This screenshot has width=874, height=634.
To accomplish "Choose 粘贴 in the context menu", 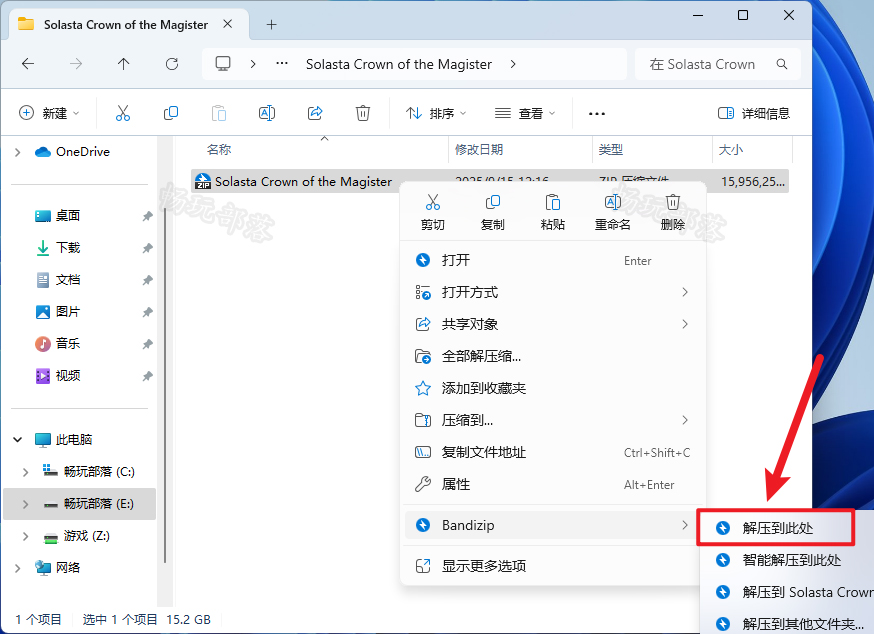I will [552, 212].
